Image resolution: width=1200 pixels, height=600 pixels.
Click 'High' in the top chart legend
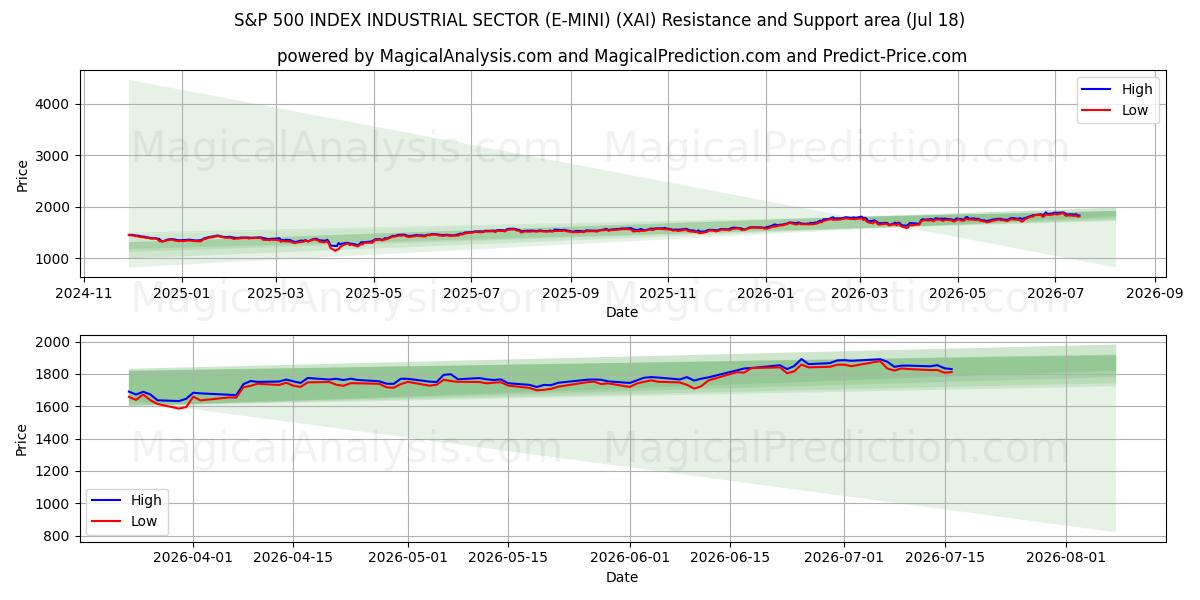(x=1137, y=89)
